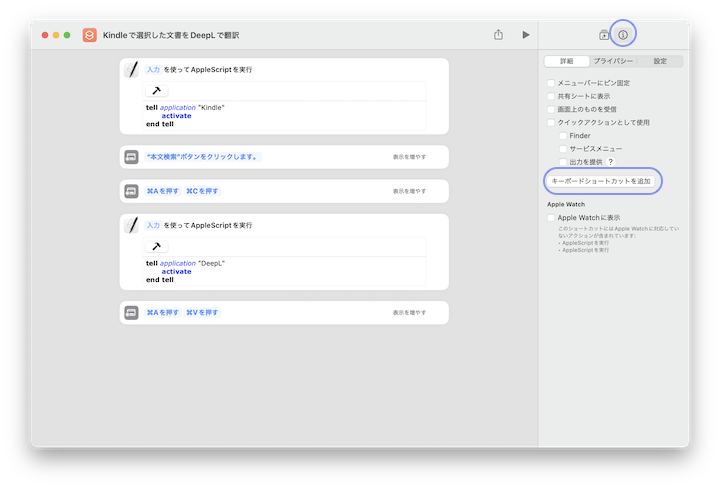Click the DeepL AppleScript action icon
The height and width of the screenshot is (488, 720).
click(132, 225)
